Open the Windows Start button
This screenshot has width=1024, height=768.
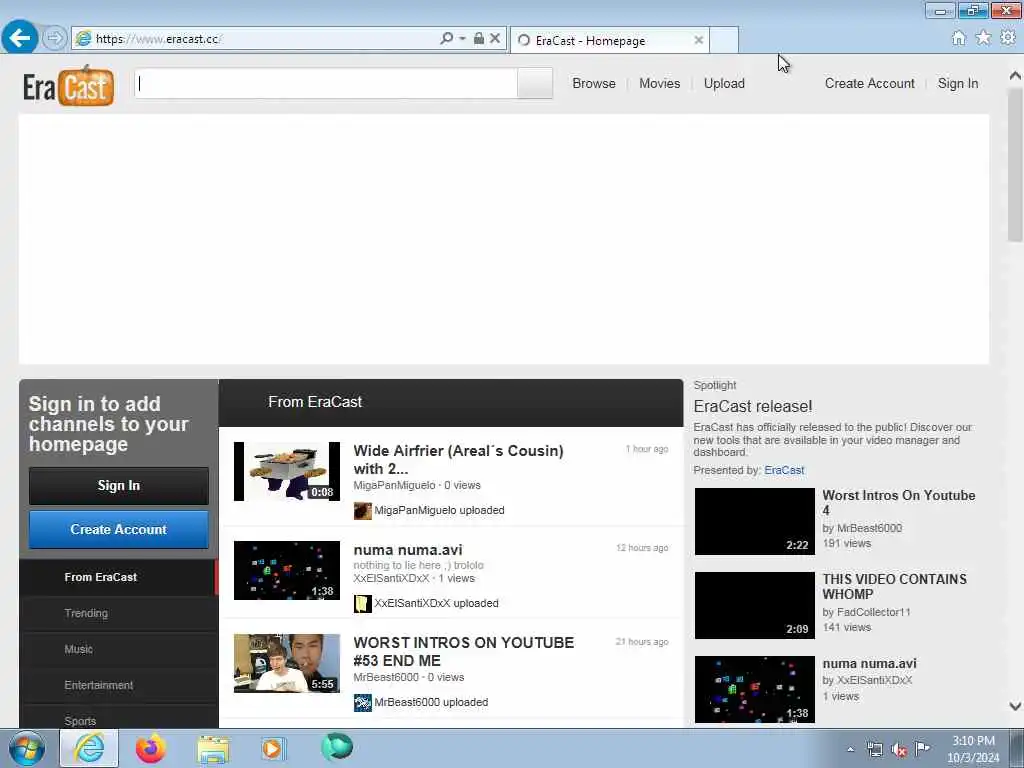[27, 748]
